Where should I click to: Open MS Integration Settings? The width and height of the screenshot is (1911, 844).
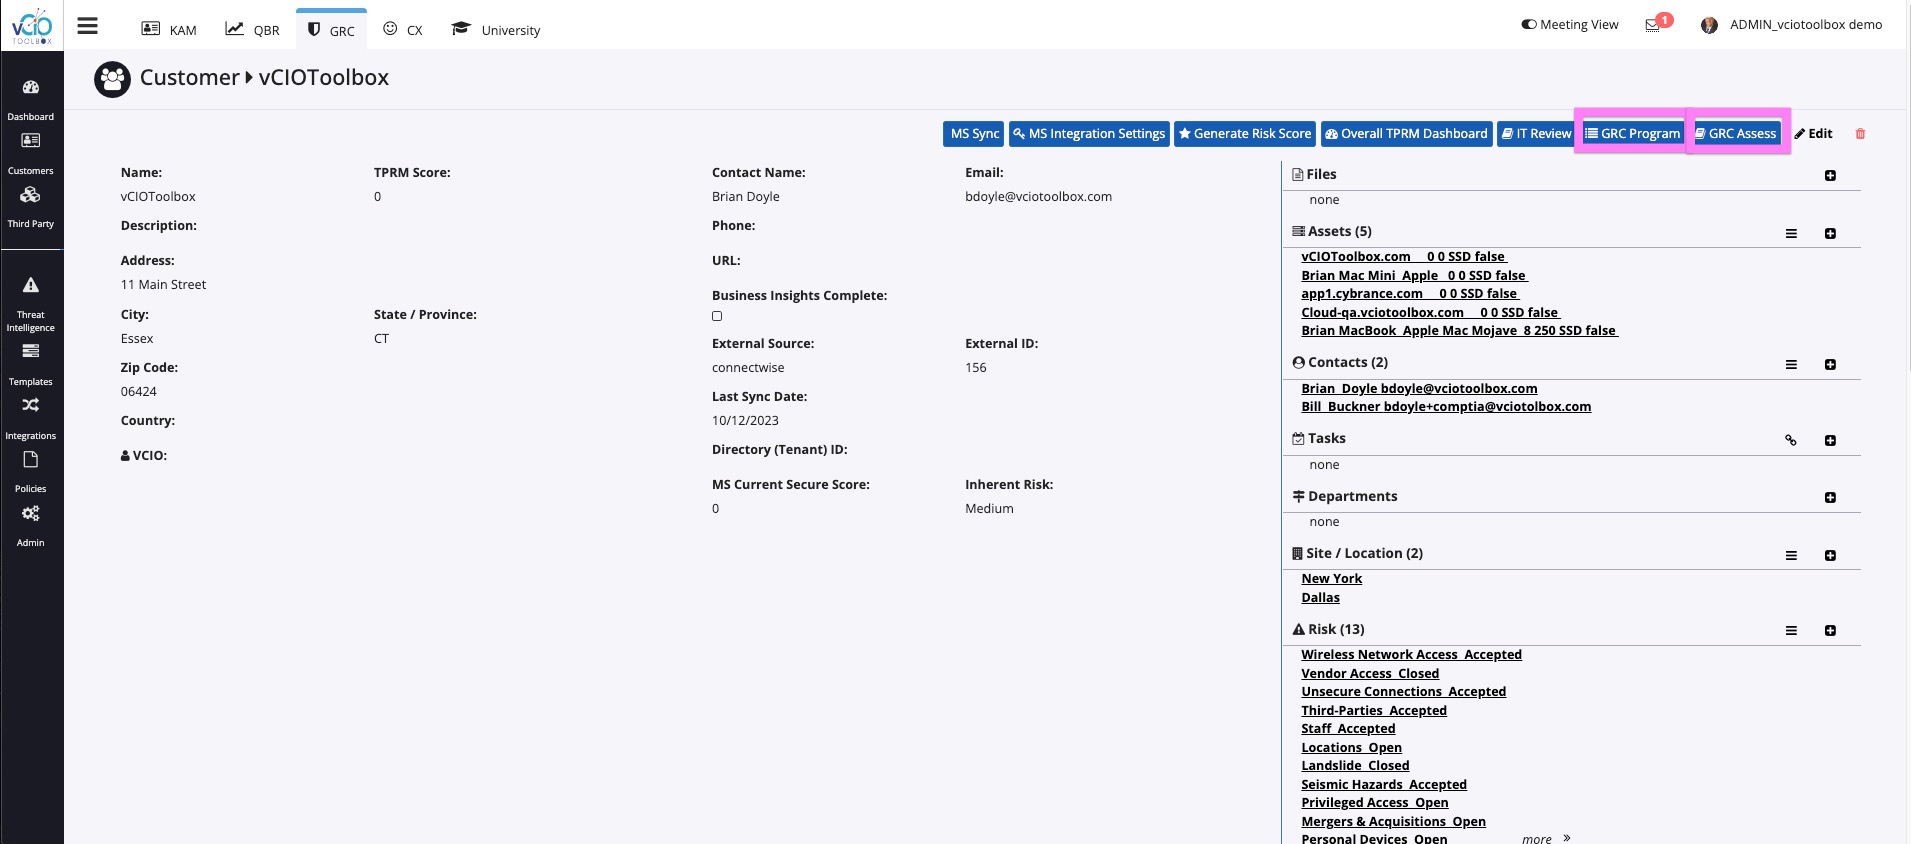click(1089, 134)
